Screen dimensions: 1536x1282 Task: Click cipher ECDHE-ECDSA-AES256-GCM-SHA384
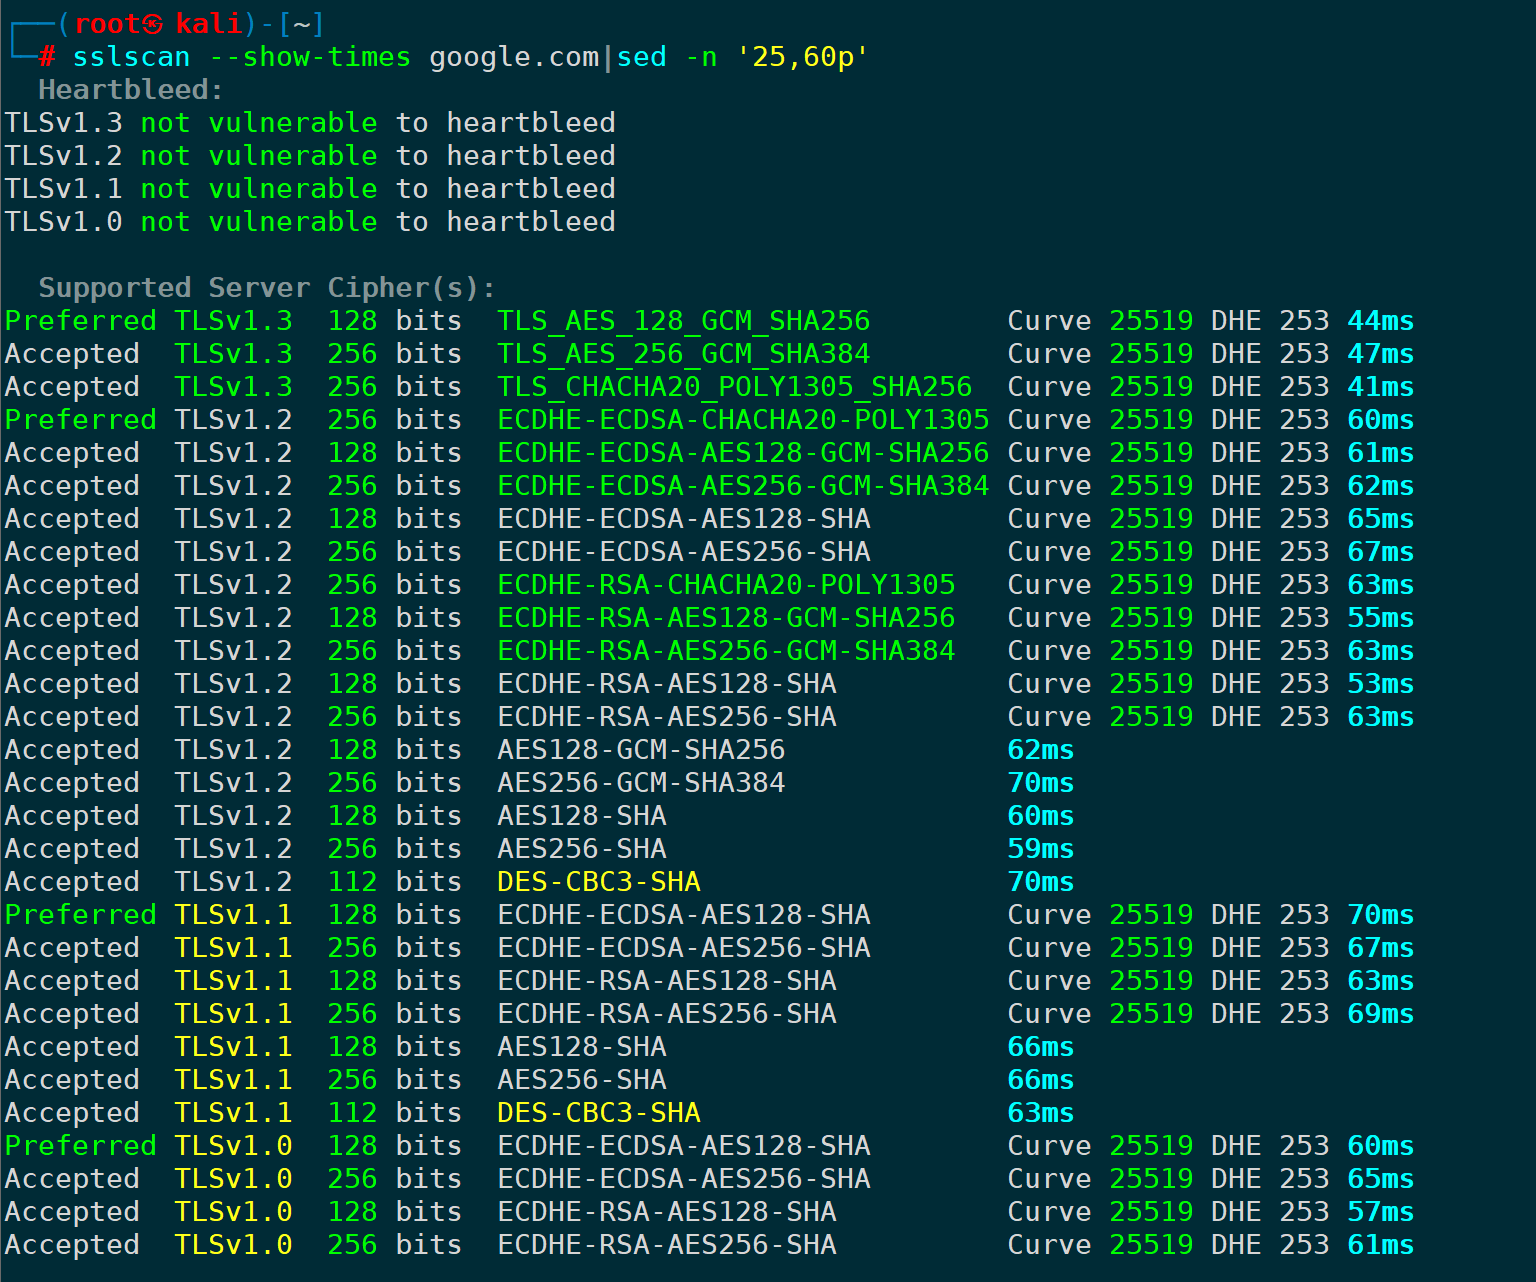(743, 486)
